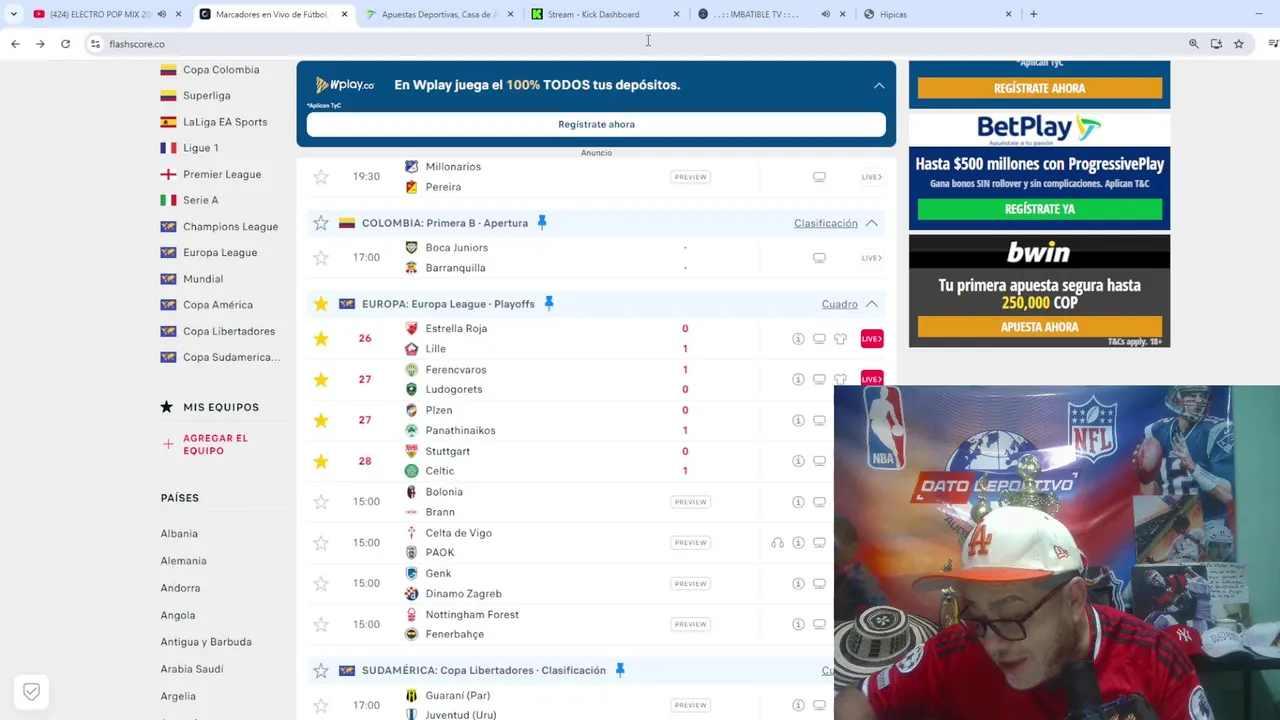The height and width of the screenshot is (720, 1280).
Task: Collapse Primera B section with chevron
Action: click(872, 223)
